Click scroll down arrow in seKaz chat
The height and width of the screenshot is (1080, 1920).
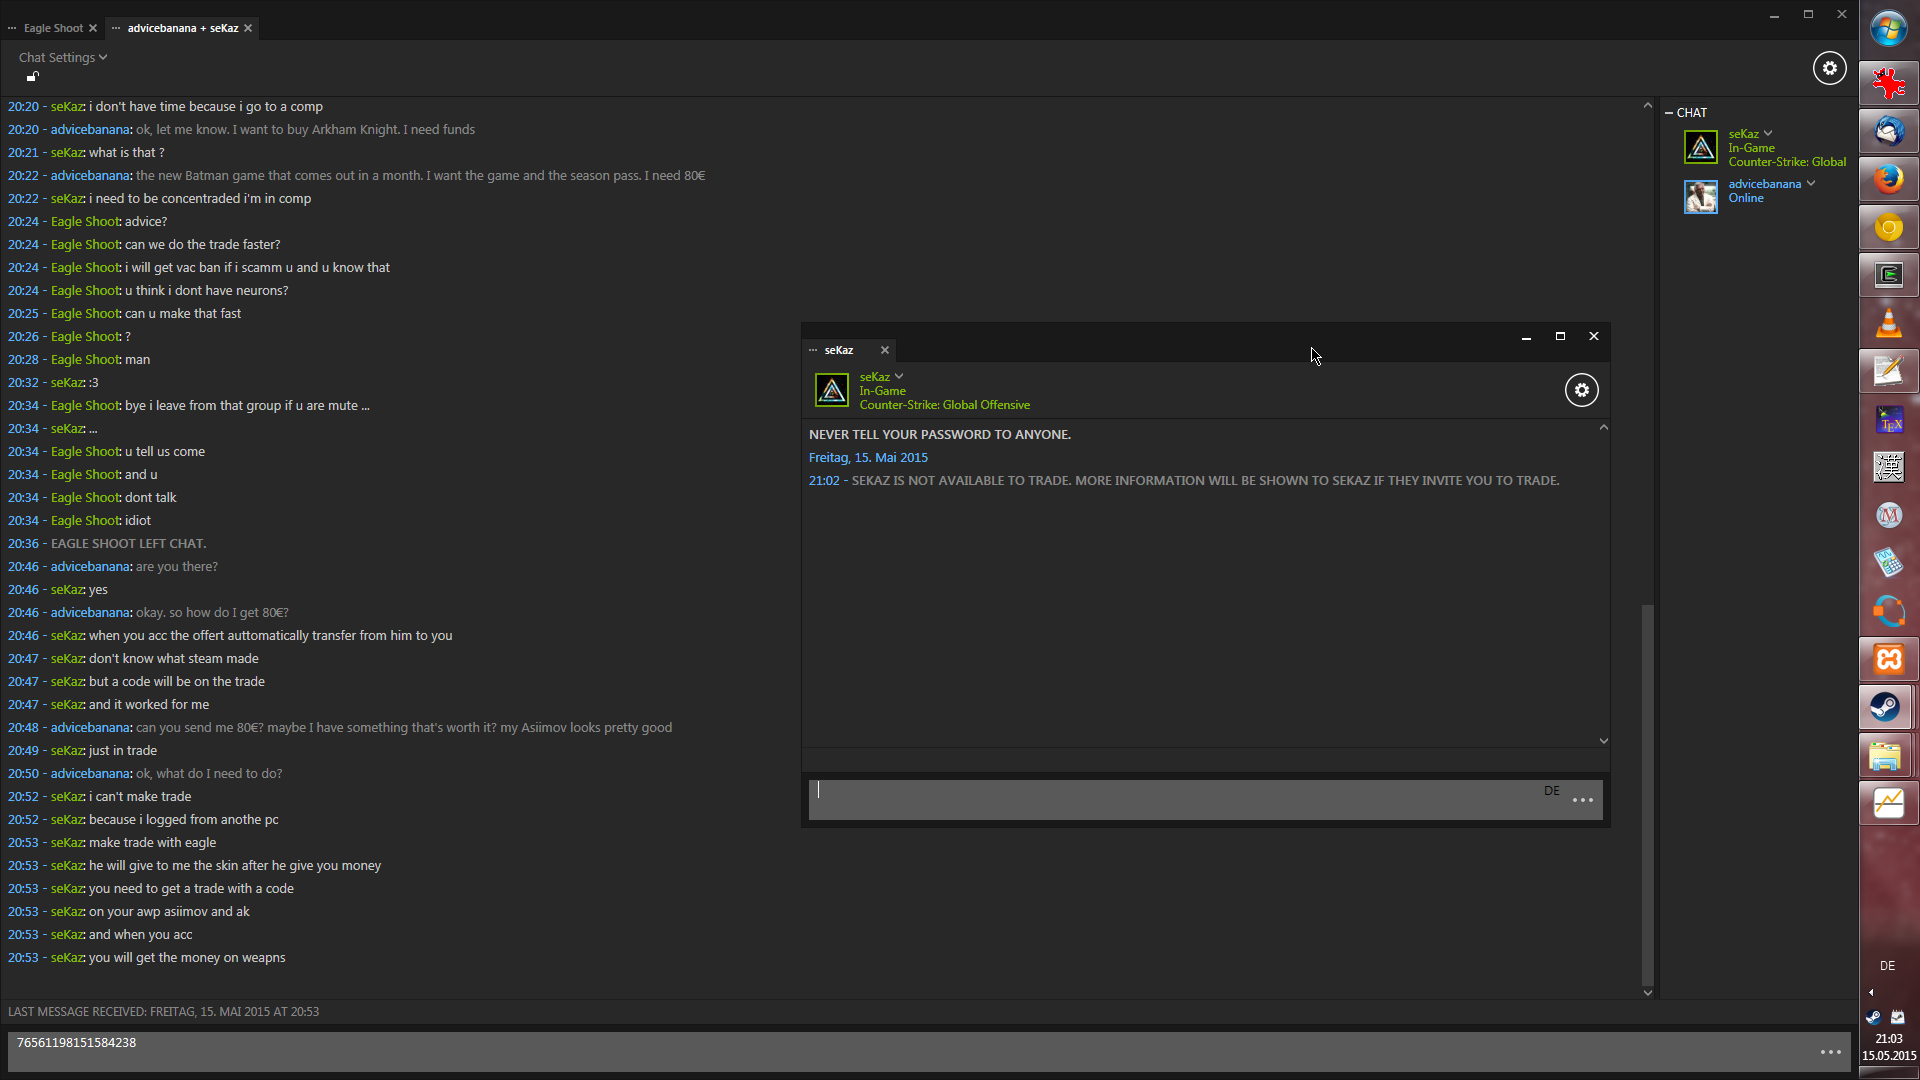(1604, 741)
